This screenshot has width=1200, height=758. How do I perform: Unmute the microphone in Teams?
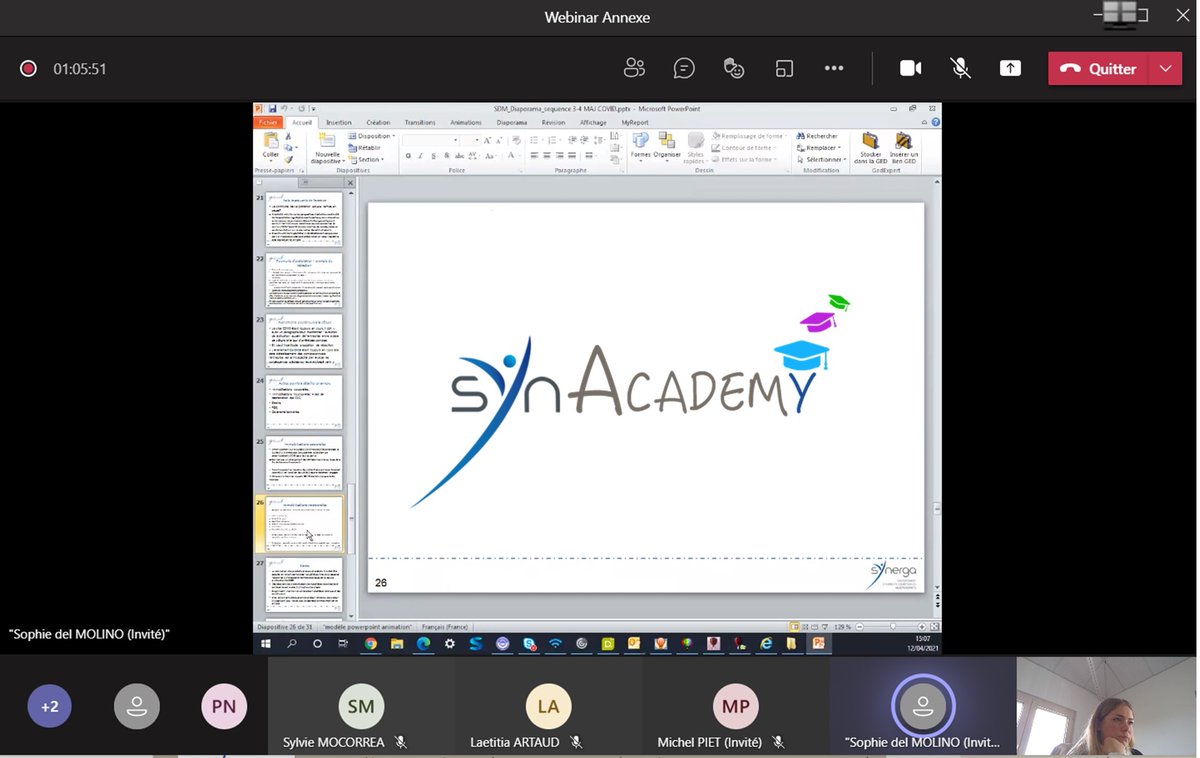(960, 68)
